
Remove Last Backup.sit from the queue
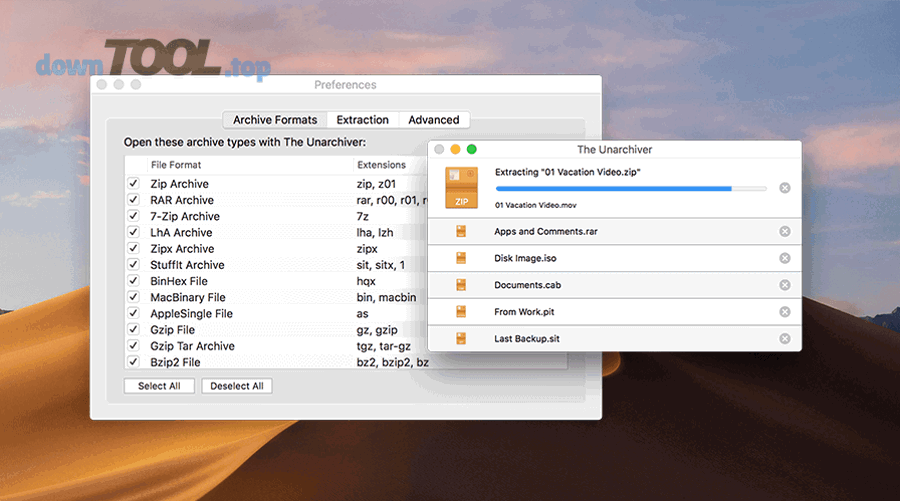785,339
